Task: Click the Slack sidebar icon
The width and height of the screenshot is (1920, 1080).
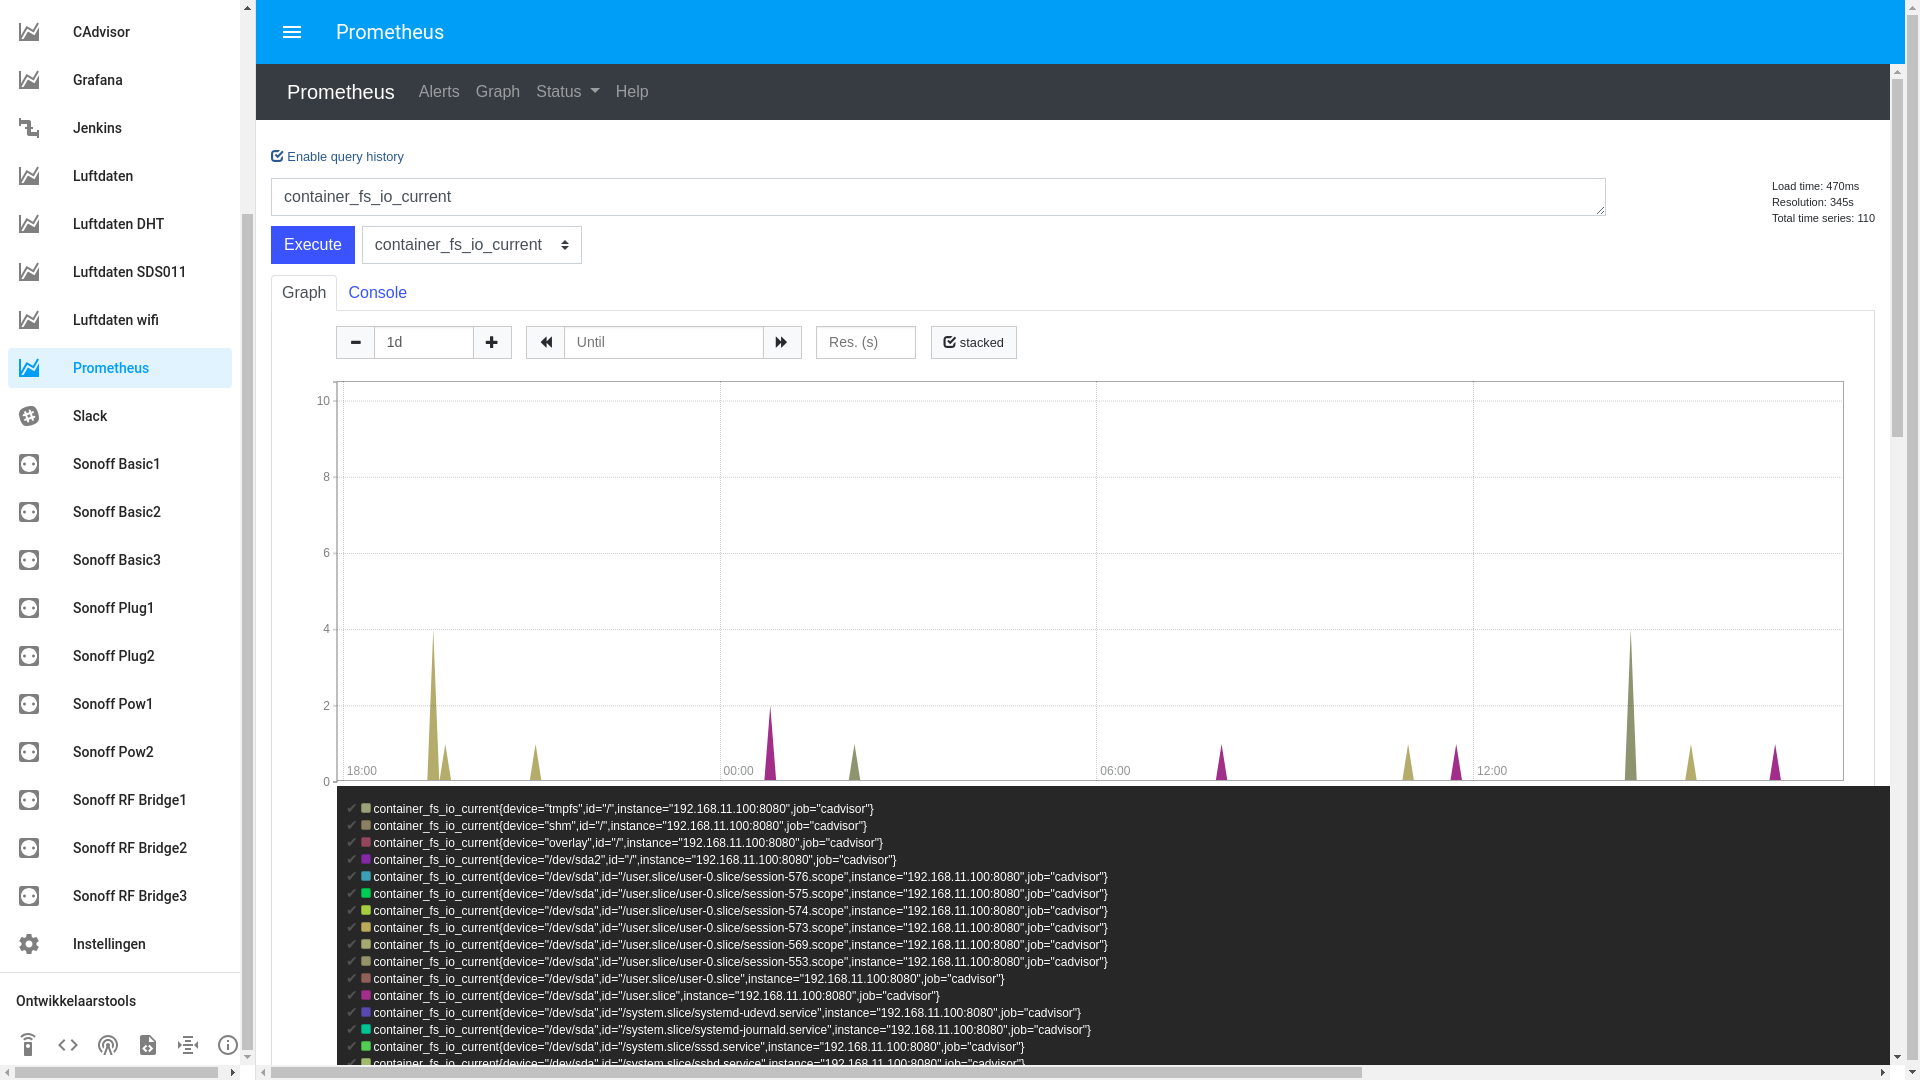Action: [x=29, y=416]
